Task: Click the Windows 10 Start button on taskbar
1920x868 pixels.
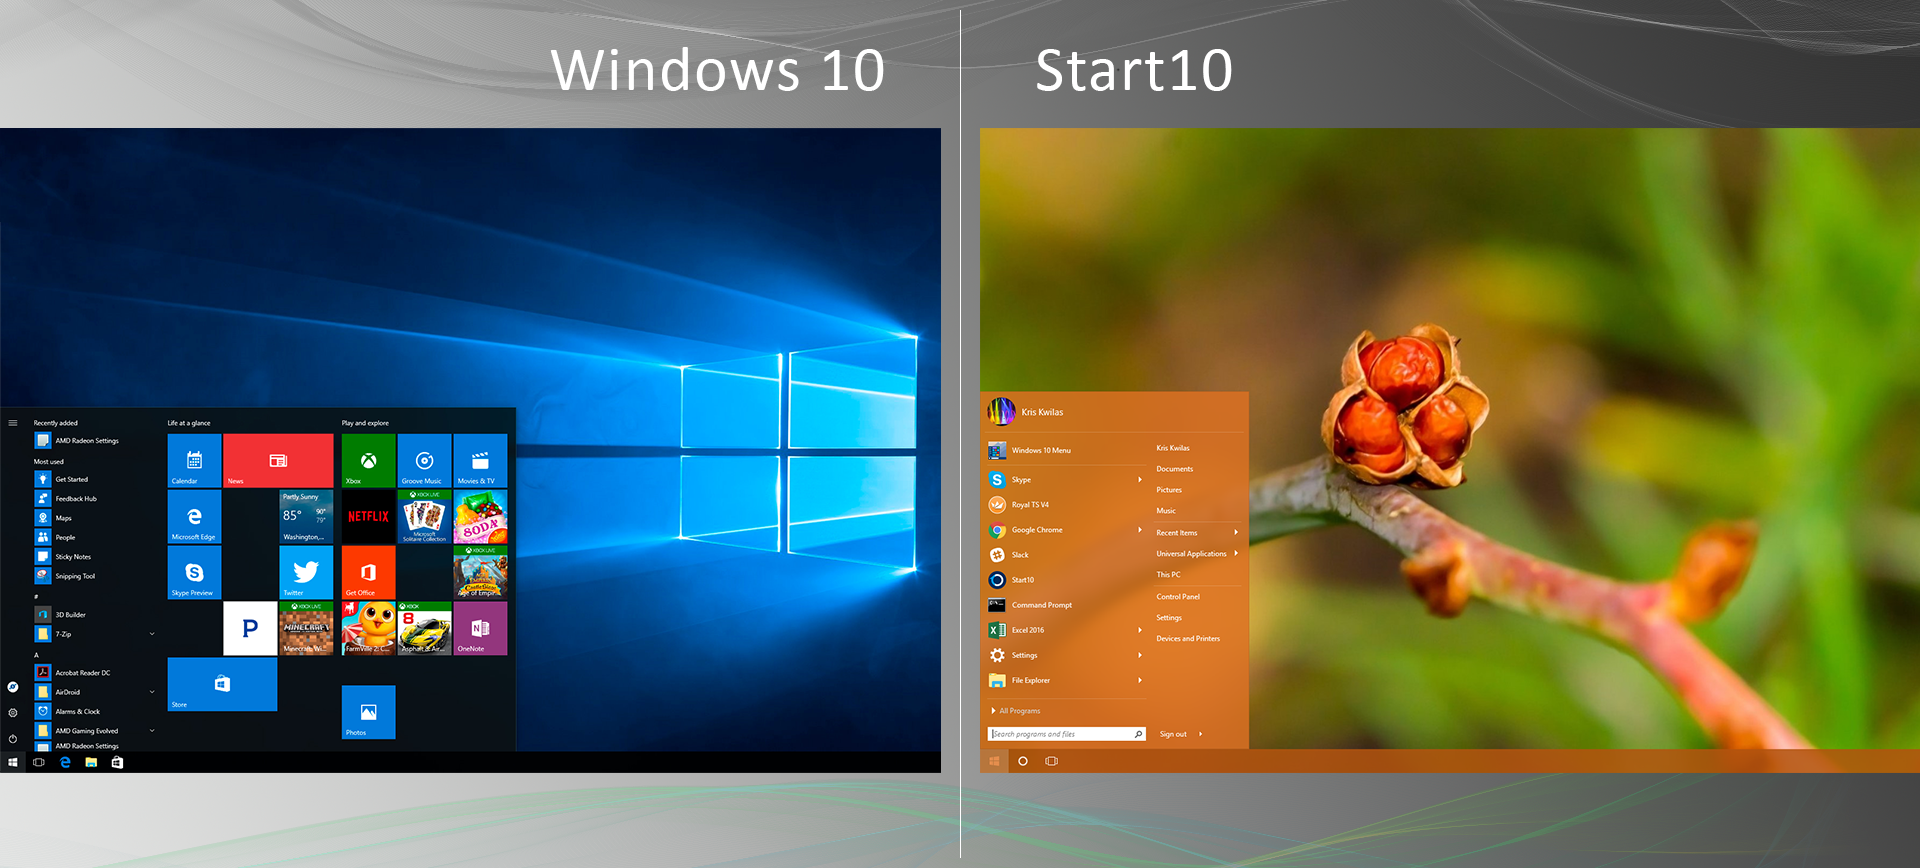Action: coord(13,762)
